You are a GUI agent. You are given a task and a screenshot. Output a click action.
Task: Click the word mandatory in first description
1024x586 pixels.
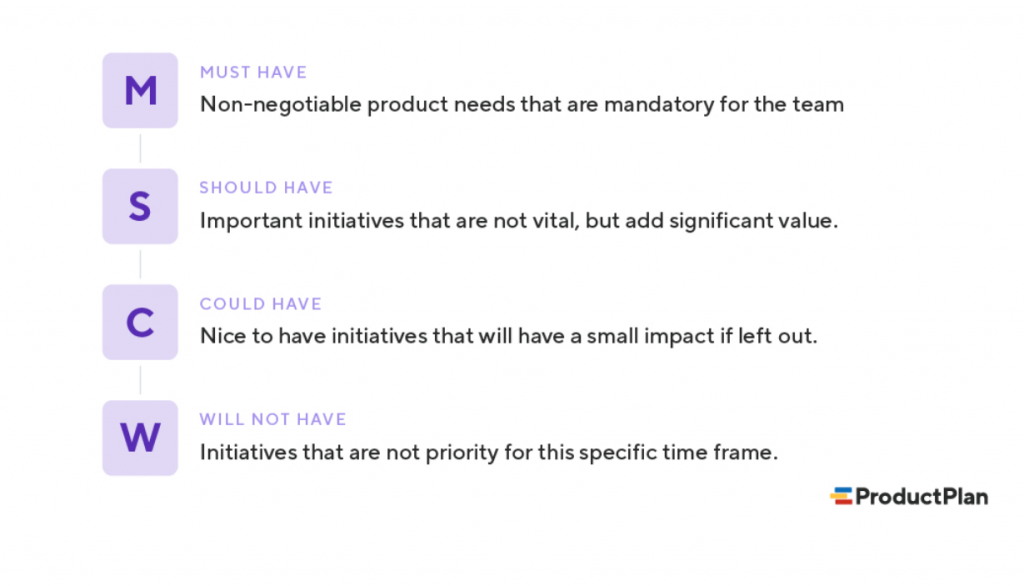point(658,105)
